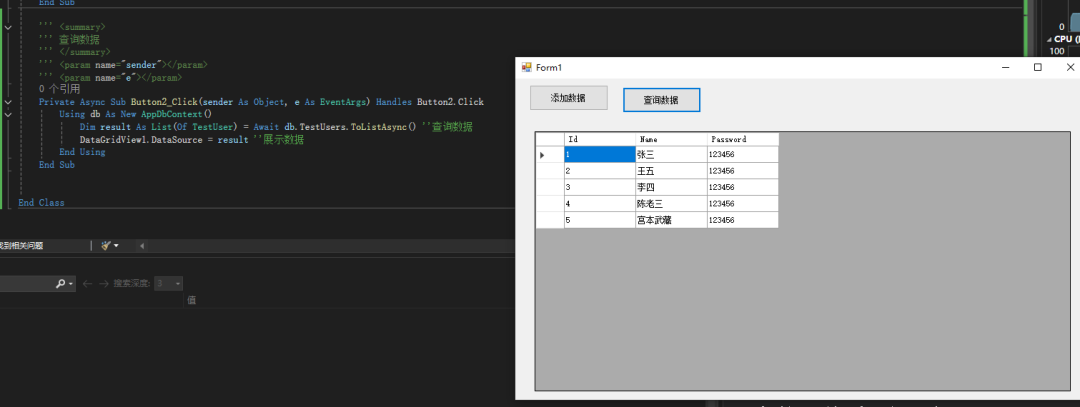Collapse the summary comment block
The image size is (1080, 407).
click(x=8, y=28)
